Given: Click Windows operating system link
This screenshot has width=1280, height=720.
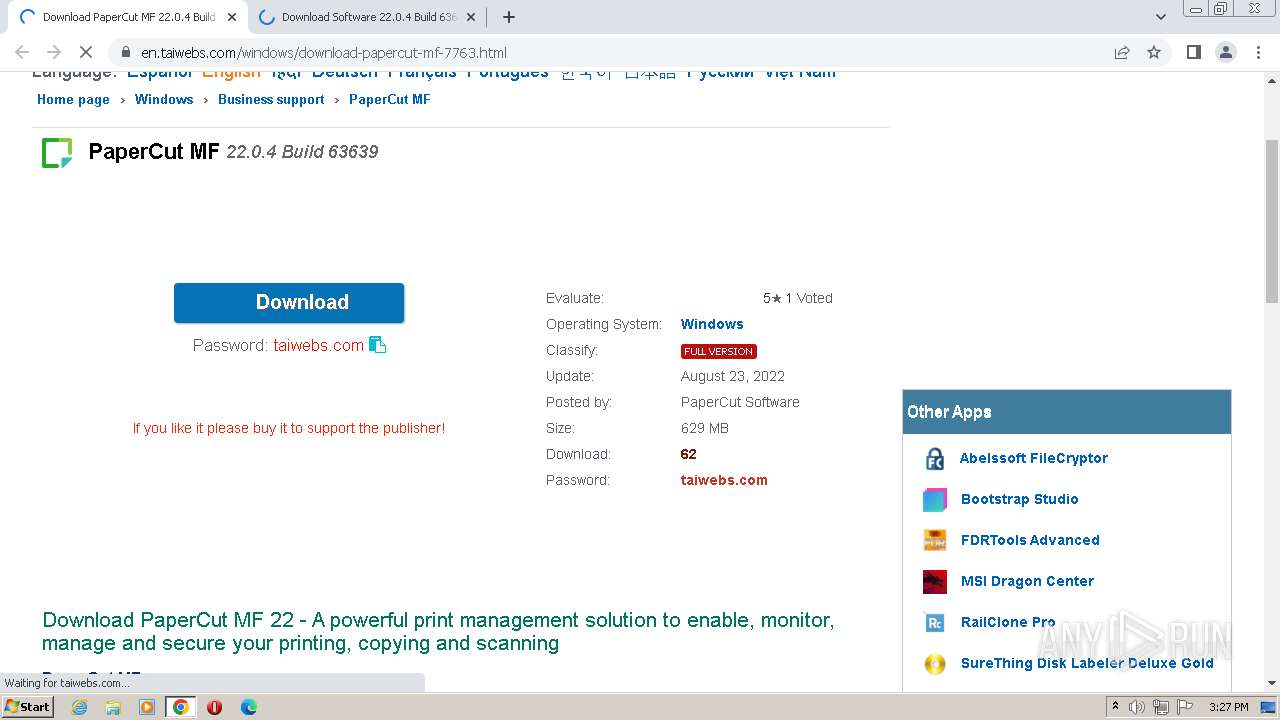Looking at the screenshot, I should pos(712,324).
